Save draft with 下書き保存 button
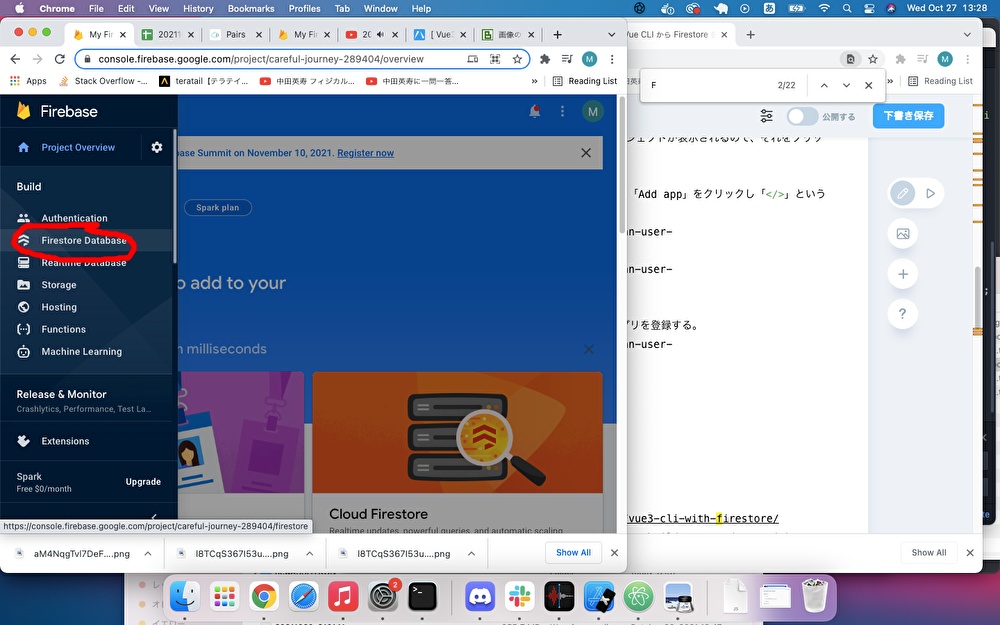Viewport: 1000px width, 625px height. 908,116
